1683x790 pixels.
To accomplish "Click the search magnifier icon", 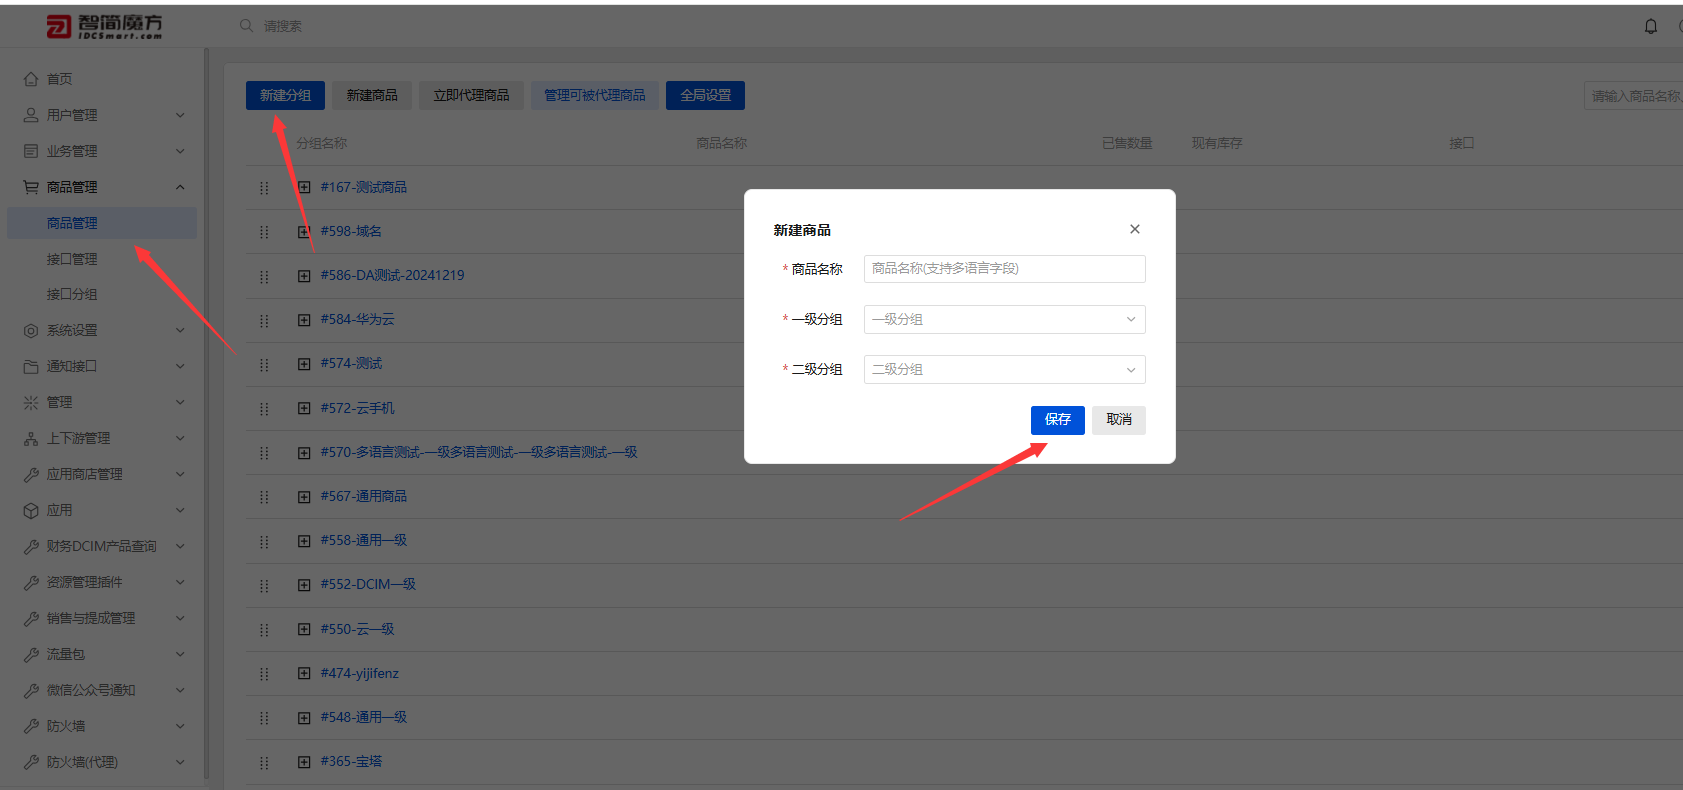I will coord(246,25).
